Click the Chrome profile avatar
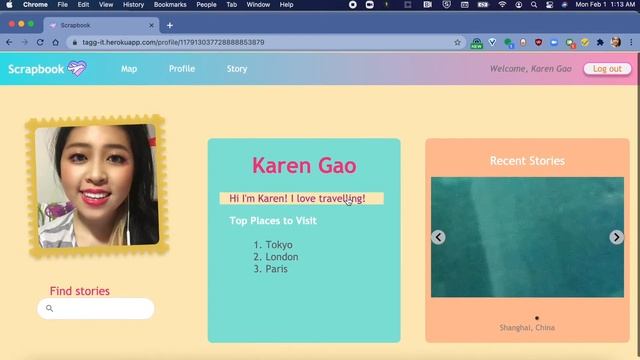The height and width of the screenshot is (360, 640). (x=616, y=42)
